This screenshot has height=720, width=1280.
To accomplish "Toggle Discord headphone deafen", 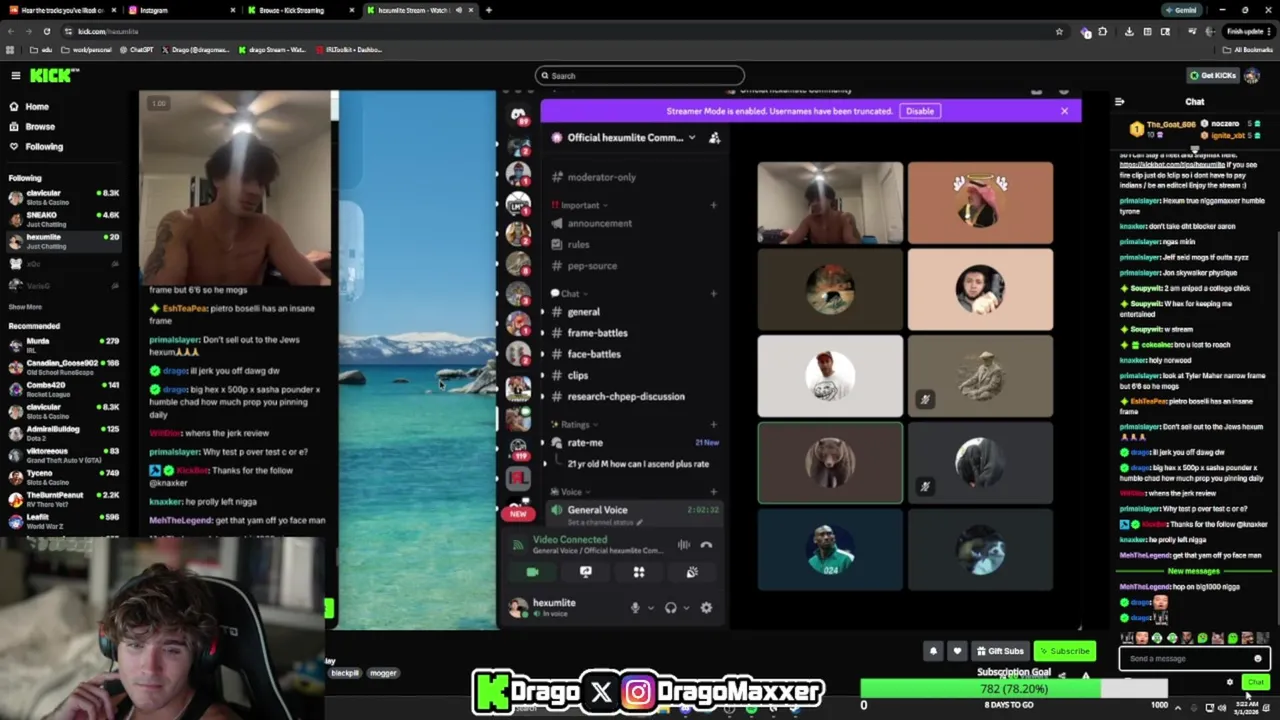I will (x=670, y=607).
